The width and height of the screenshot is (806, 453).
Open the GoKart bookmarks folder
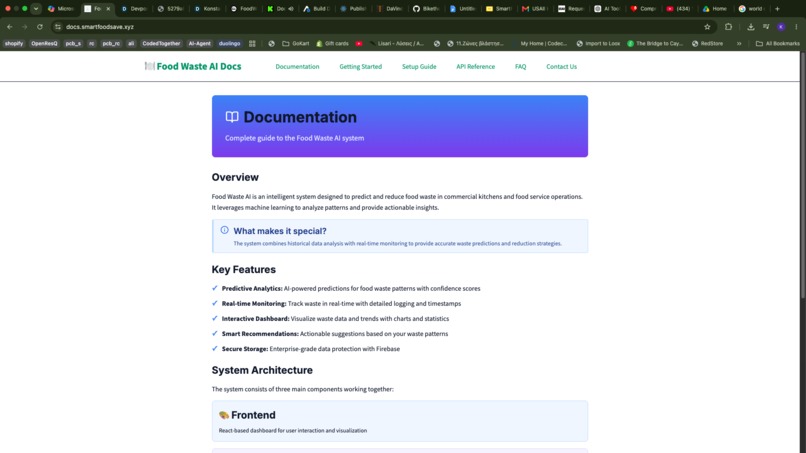point(296,44)
